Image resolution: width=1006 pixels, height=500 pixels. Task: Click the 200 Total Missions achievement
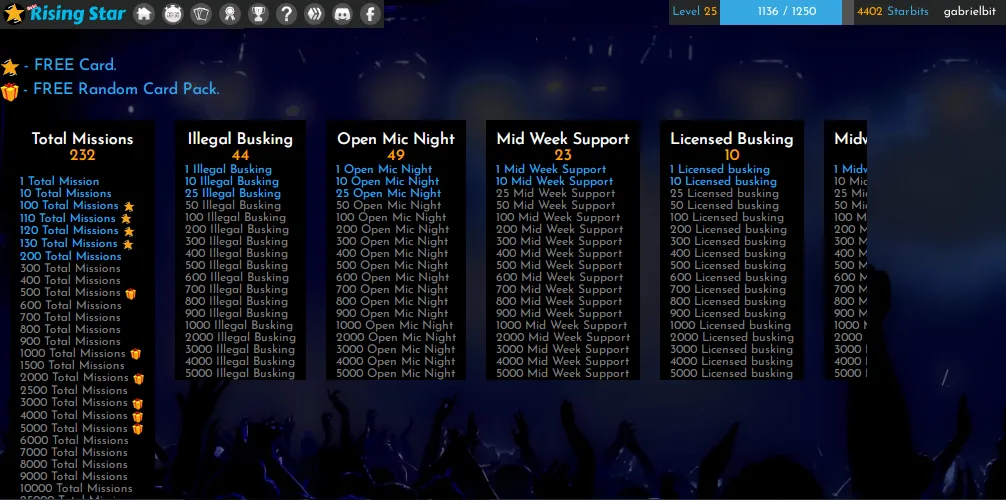point(70,256)
